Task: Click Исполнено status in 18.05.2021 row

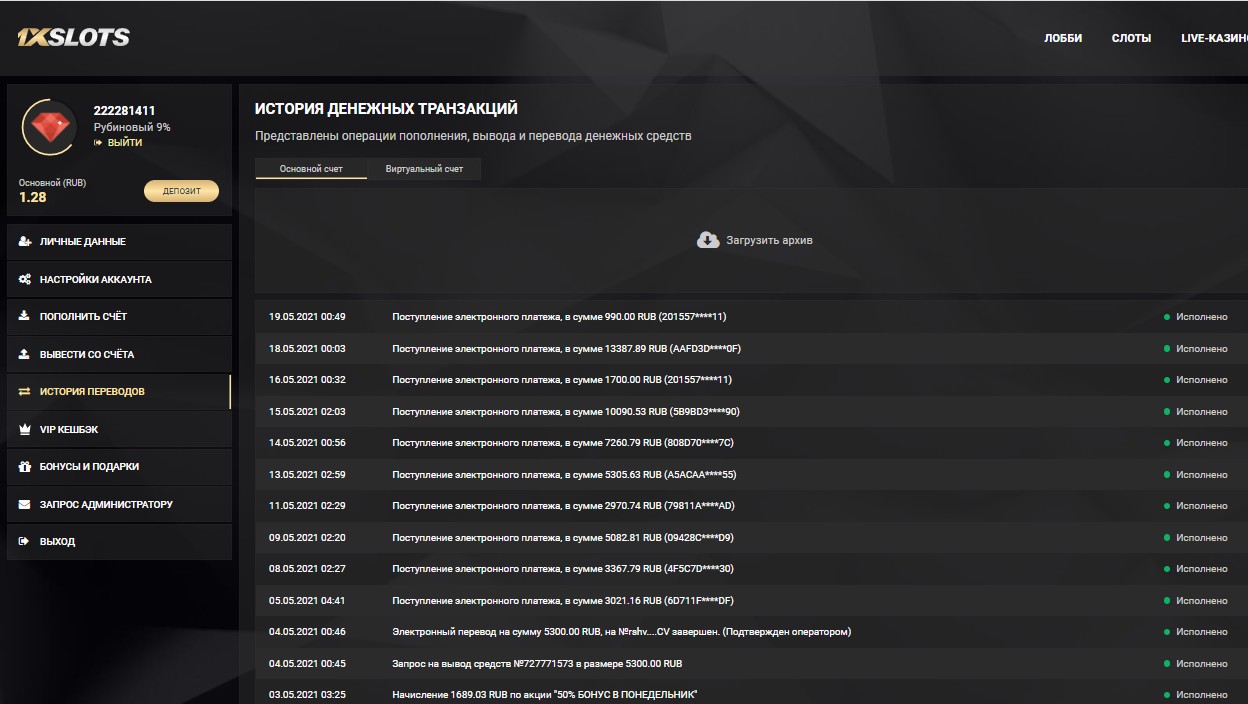Action: (1202, 349)
